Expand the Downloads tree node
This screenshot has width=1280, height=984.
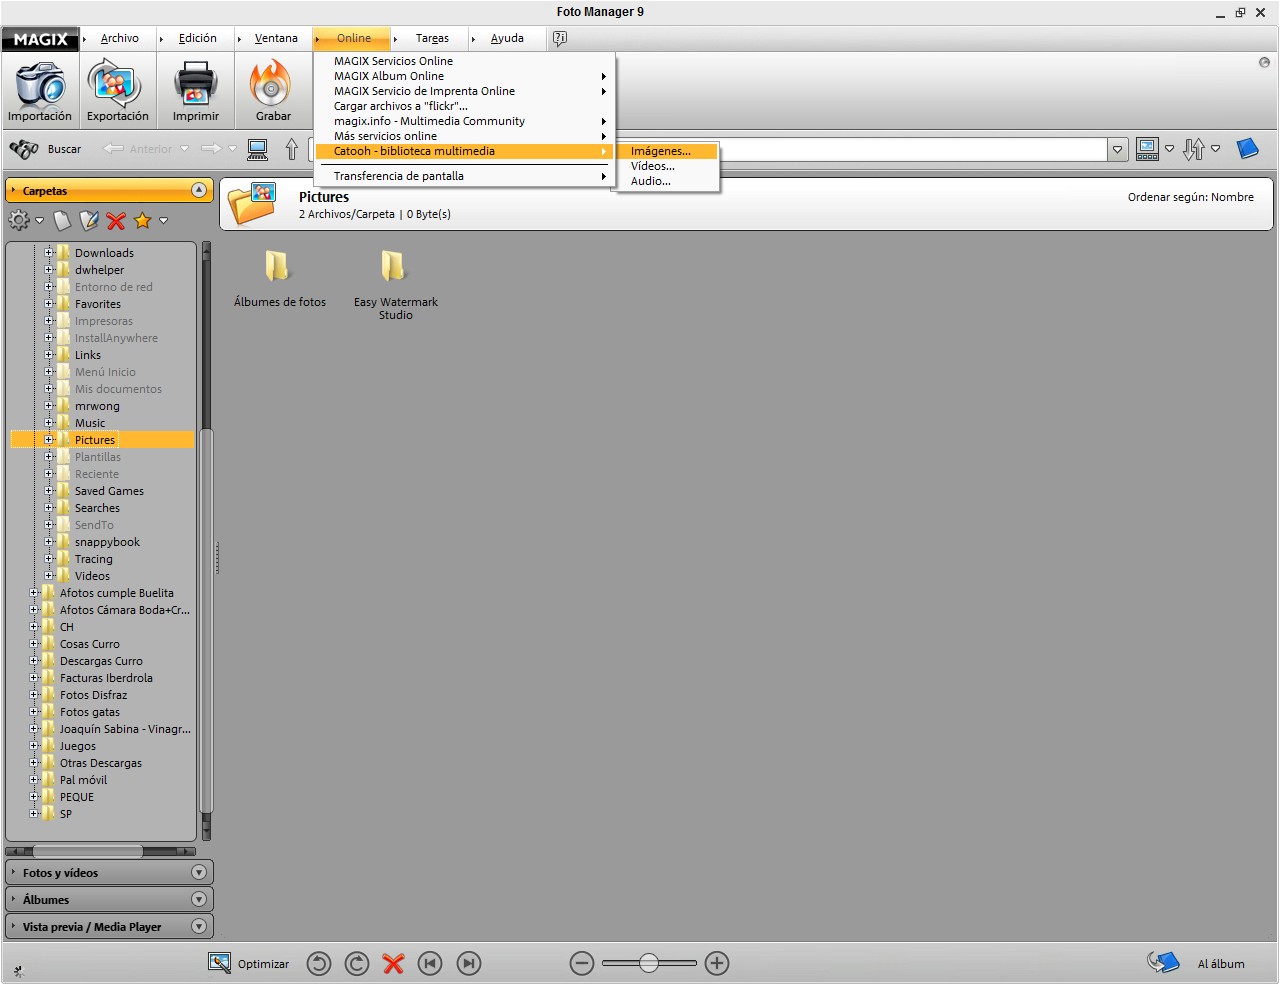click(48, 253)
